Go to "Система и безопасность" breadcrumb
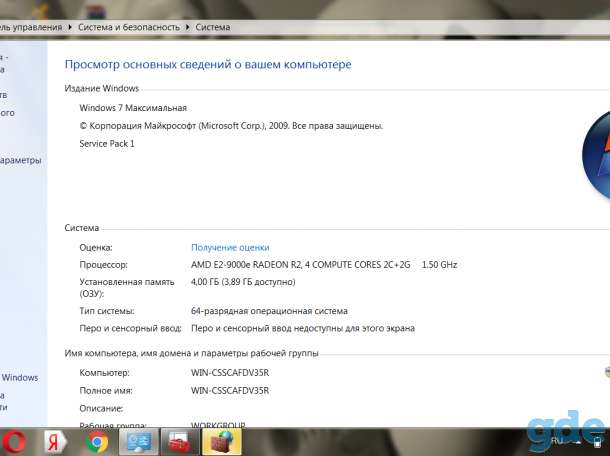This screenshot has height=456, width=610. click(x=129, y=27)
